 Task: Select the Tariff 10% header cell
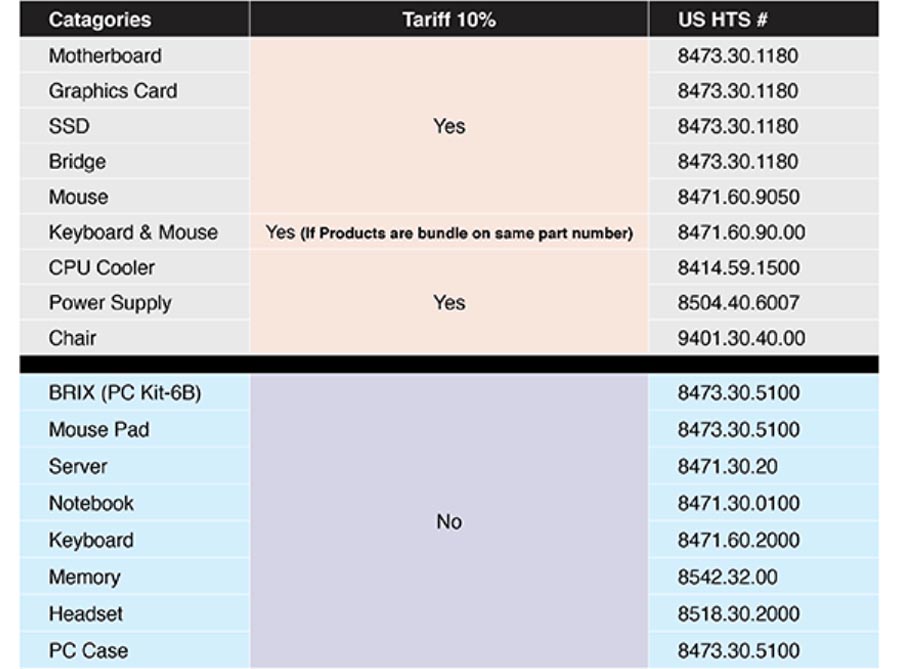coord(449,20)
